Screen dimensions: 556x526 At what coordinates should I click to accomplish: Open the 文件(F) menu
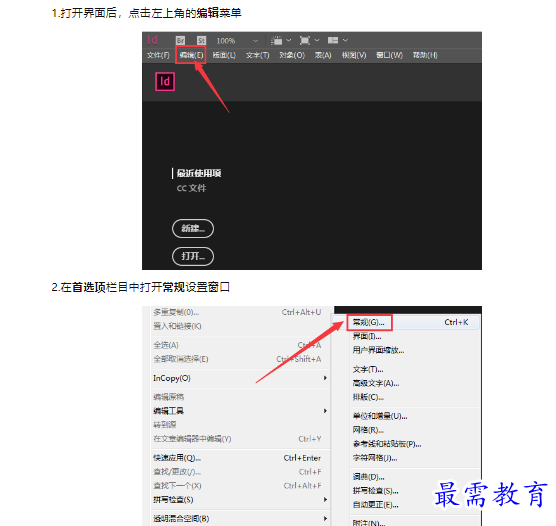[x=158, y=55]
